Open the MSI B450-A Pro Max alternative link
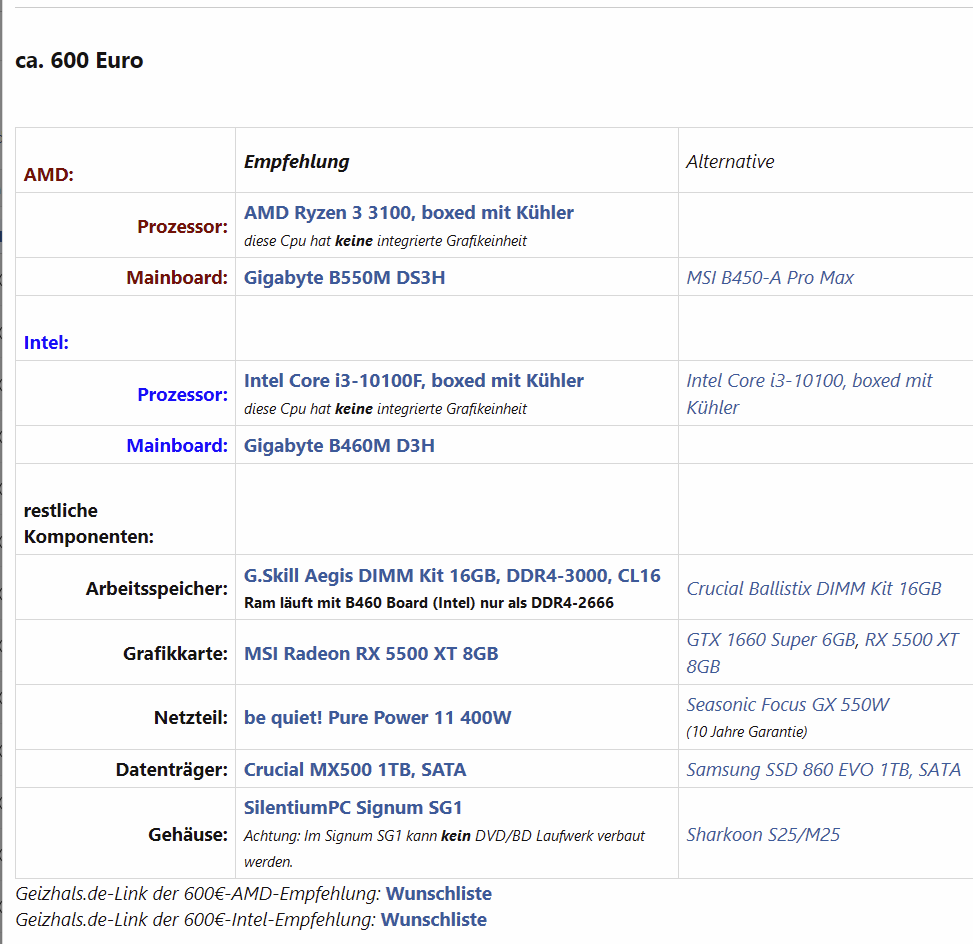Viewport: 973px width, 944px height. click(769, 277)
